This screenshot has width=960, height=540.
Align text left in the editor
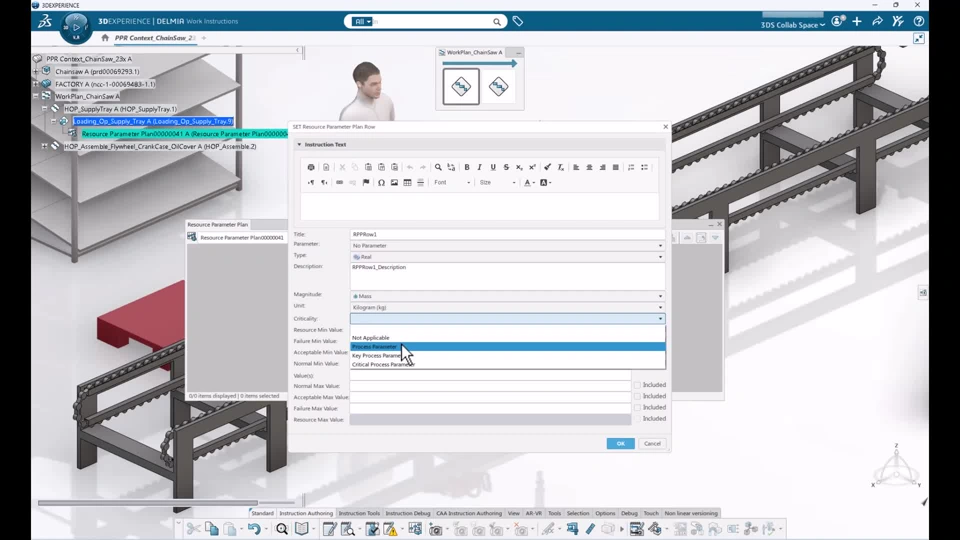[x=576, y=167]
